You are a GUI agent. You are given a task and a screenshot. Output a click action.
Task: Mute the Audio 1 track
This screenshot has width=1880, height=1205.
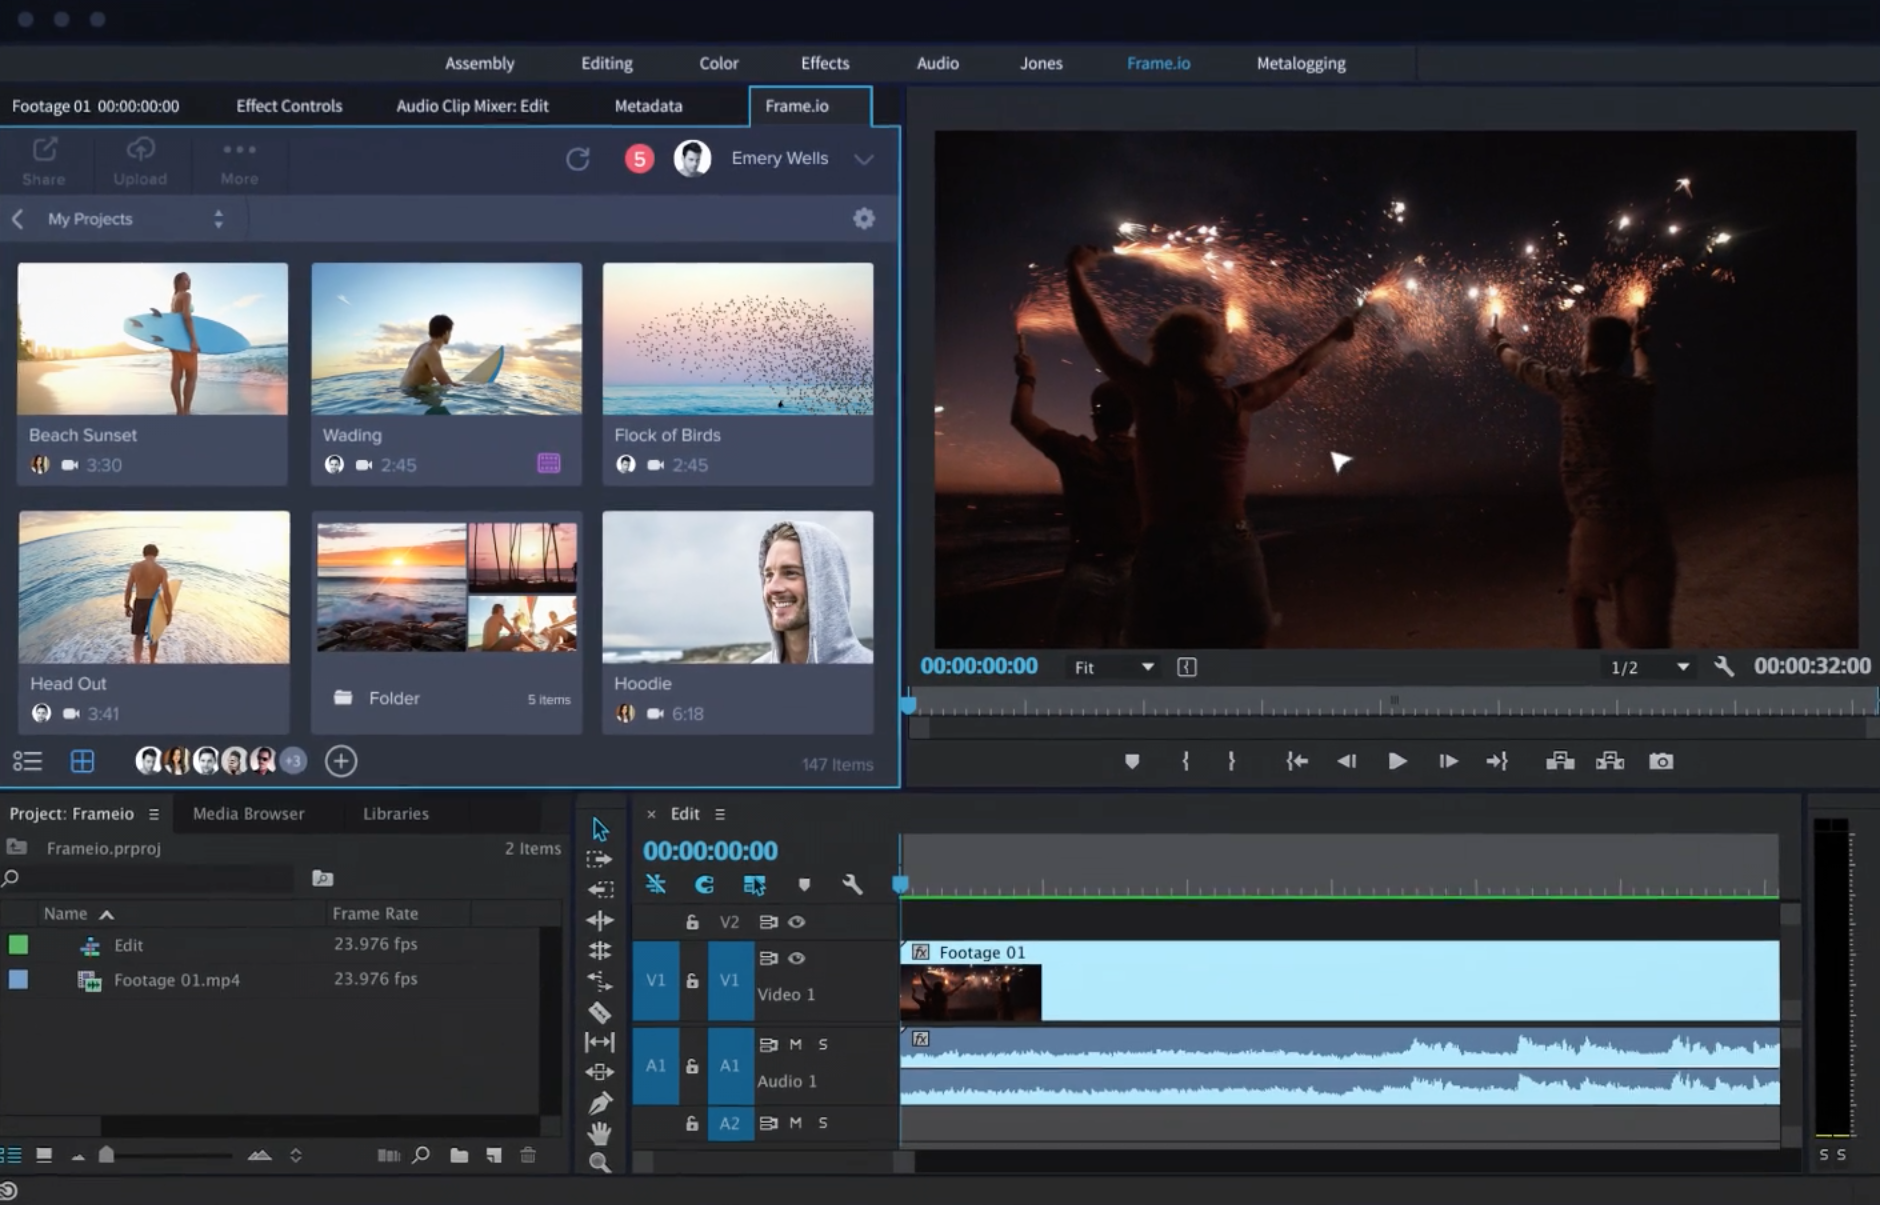pos(796,1044)
